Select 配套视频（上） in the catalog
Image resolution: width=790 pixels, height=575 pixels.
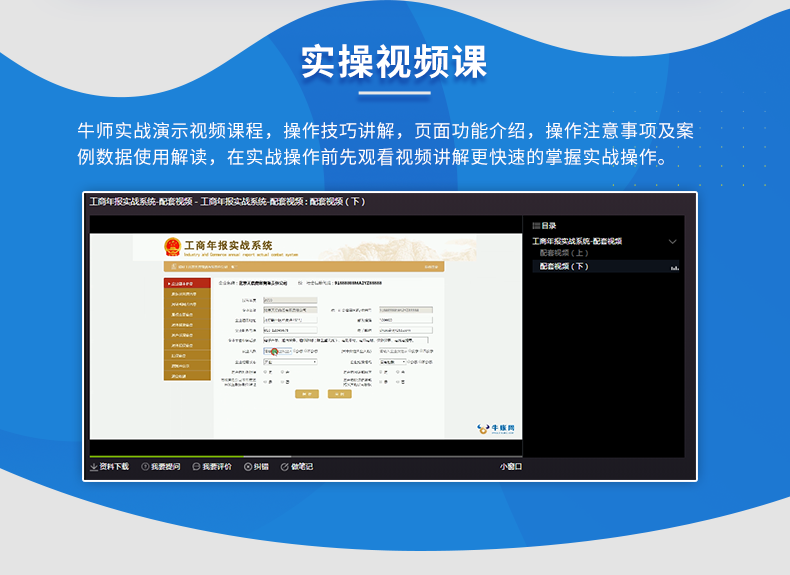(564, 254)
